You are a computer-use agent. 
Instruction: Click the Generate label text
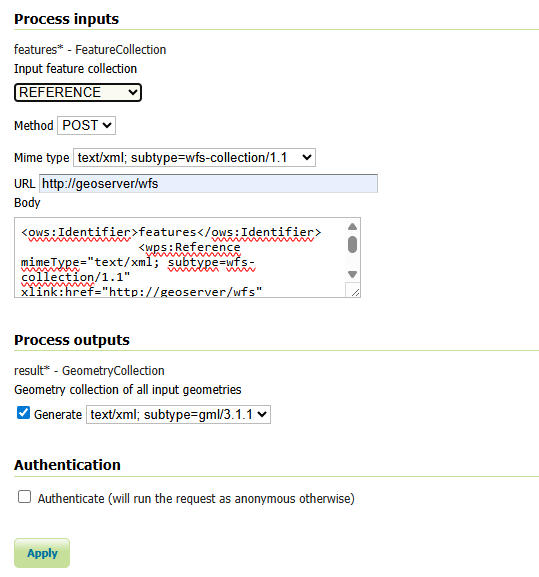tap(58, 415)
